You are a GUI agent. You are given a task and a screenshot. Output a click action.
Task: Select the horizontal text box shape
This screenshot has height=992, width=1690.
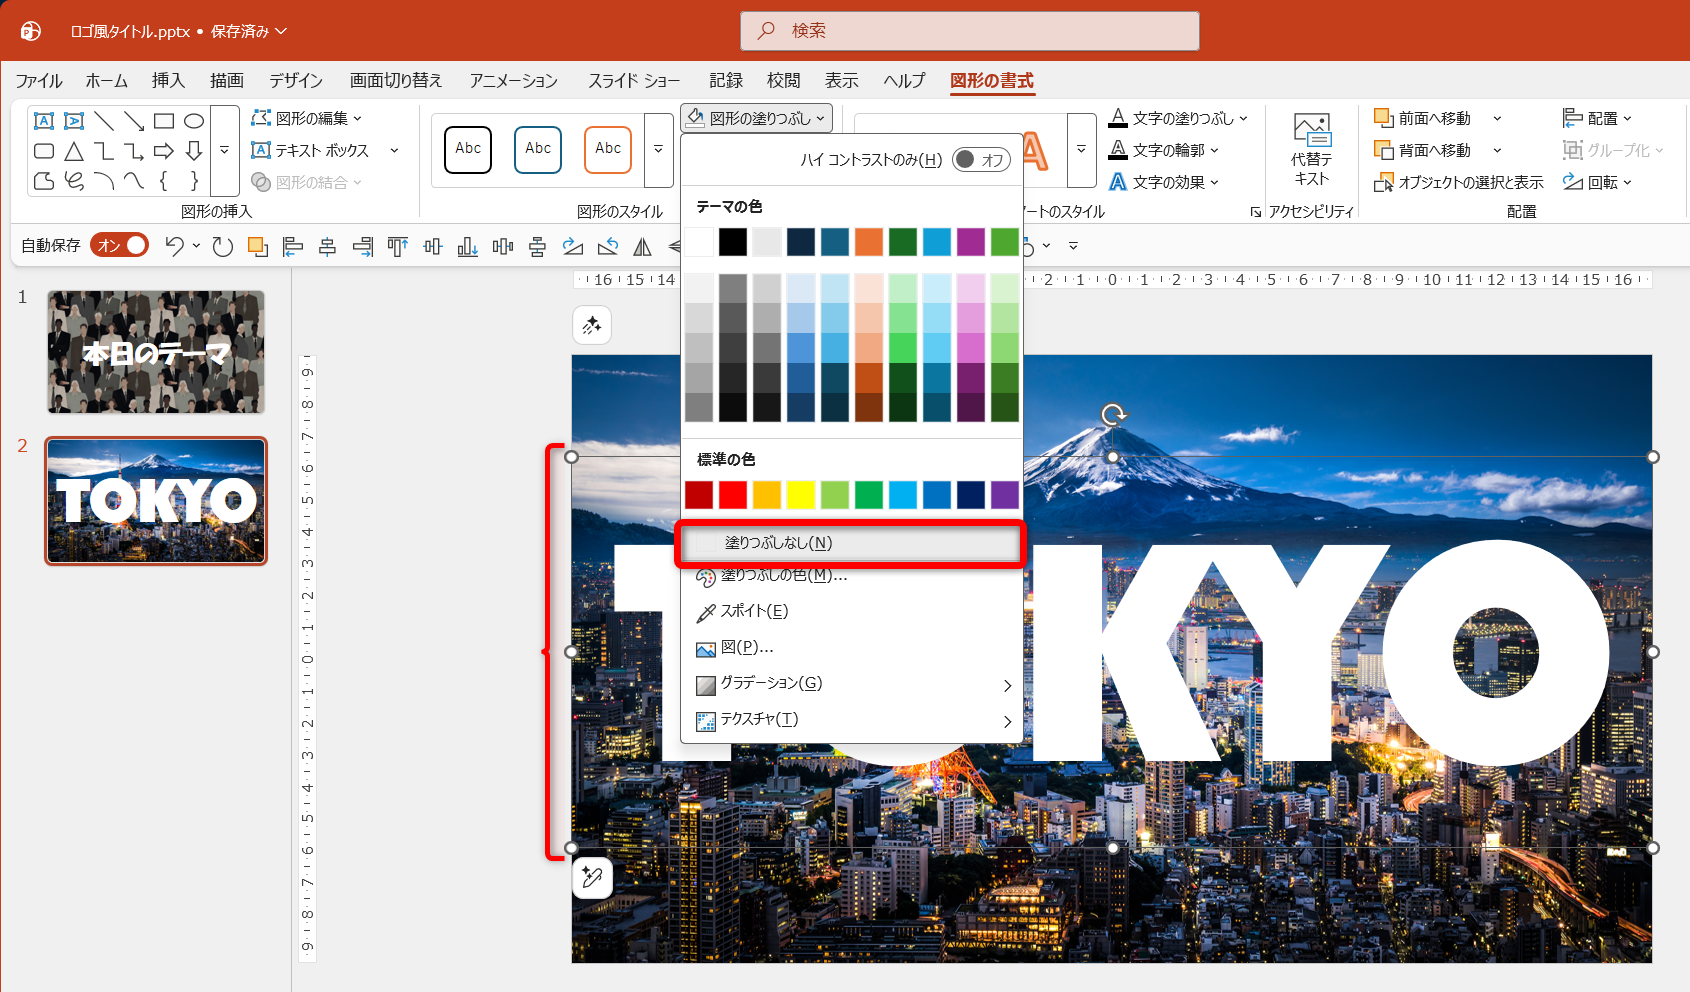point(44,121)
